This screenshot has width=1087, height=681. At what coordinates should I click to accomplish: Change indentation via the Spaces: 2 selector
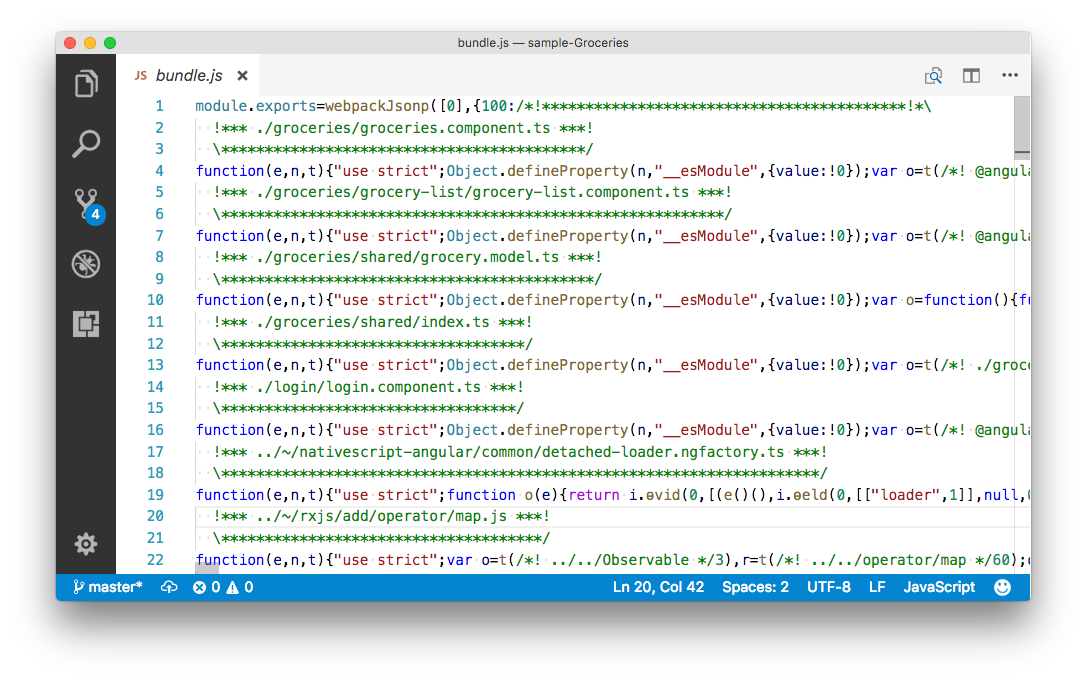755,587
